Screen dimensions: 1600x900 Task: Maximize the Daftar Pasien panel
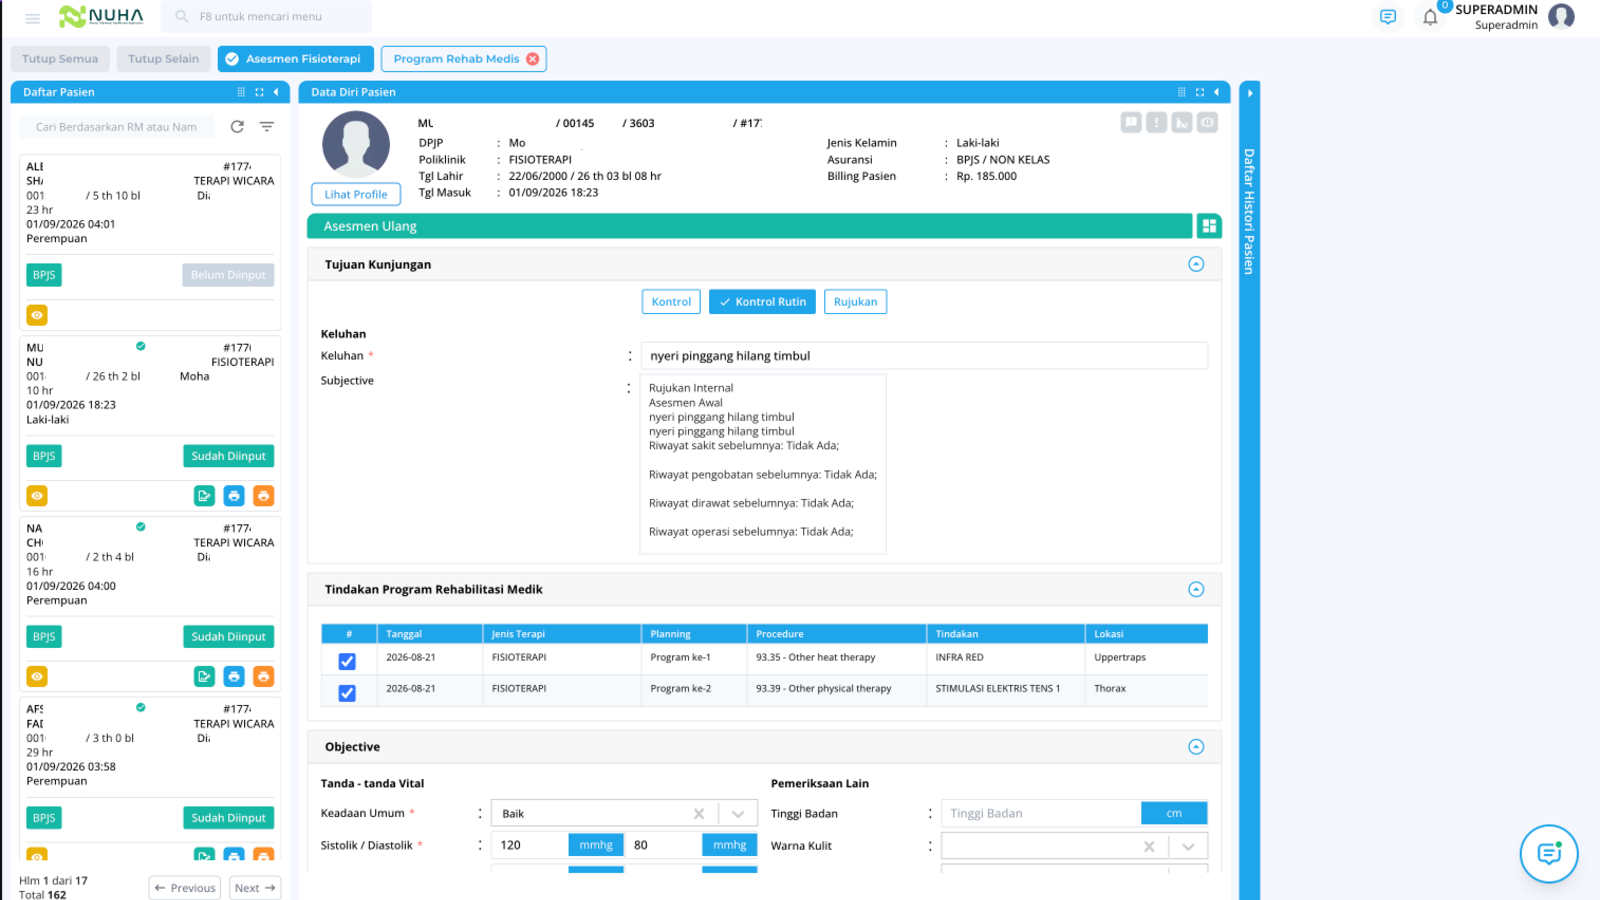click(259, 92)
